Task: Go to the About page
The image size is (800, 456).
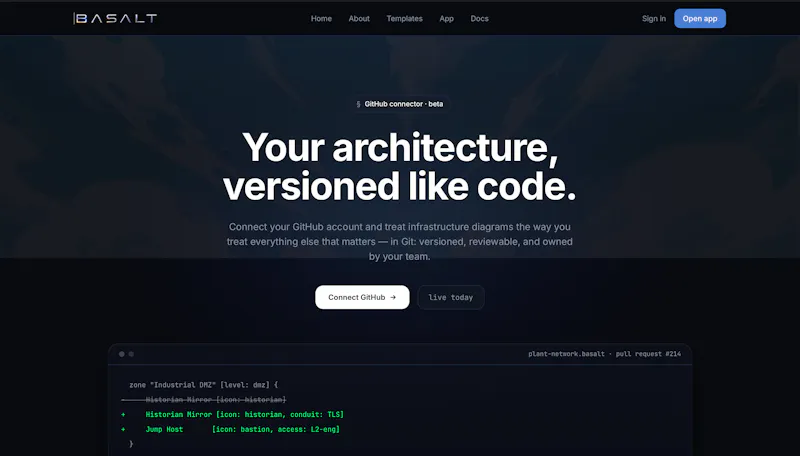Action: click(359, 18)
